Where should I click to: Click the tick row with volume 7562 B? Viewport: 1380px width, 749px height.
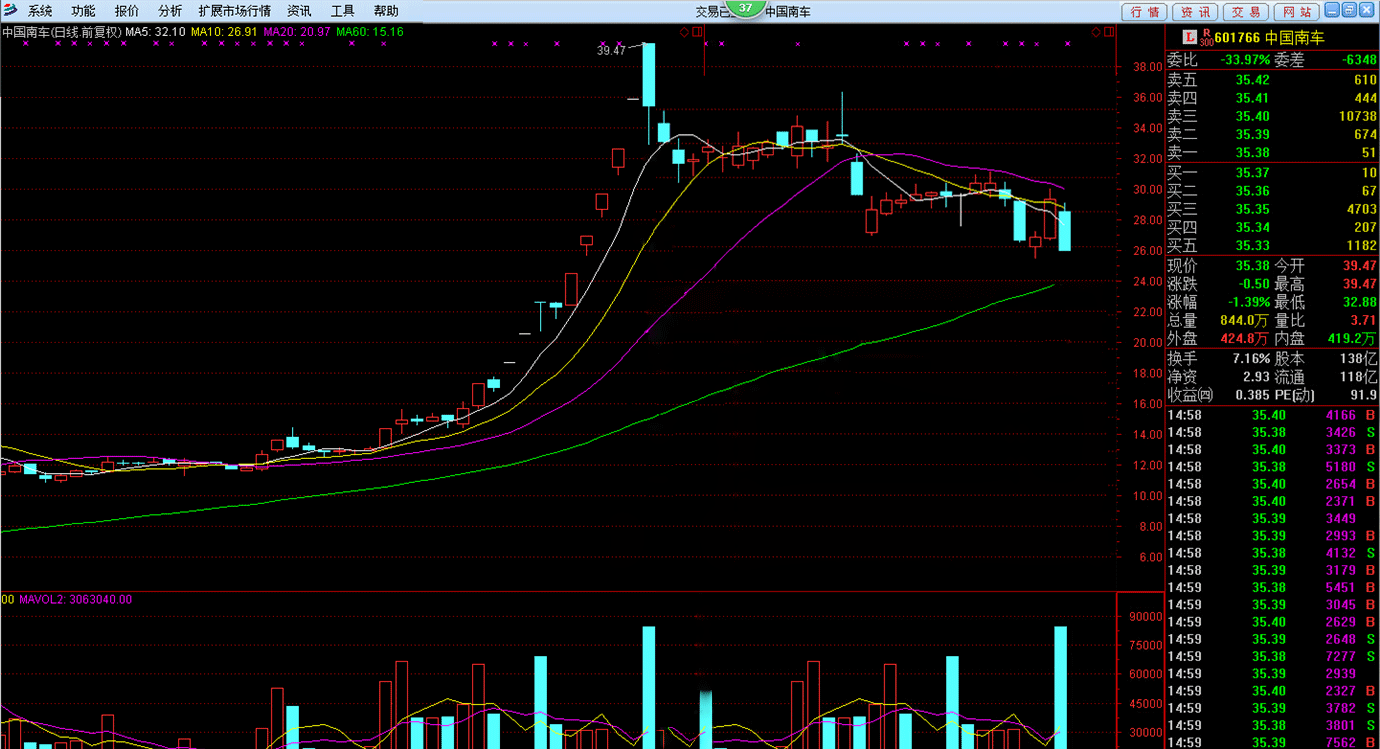(x=1272, y=743)
